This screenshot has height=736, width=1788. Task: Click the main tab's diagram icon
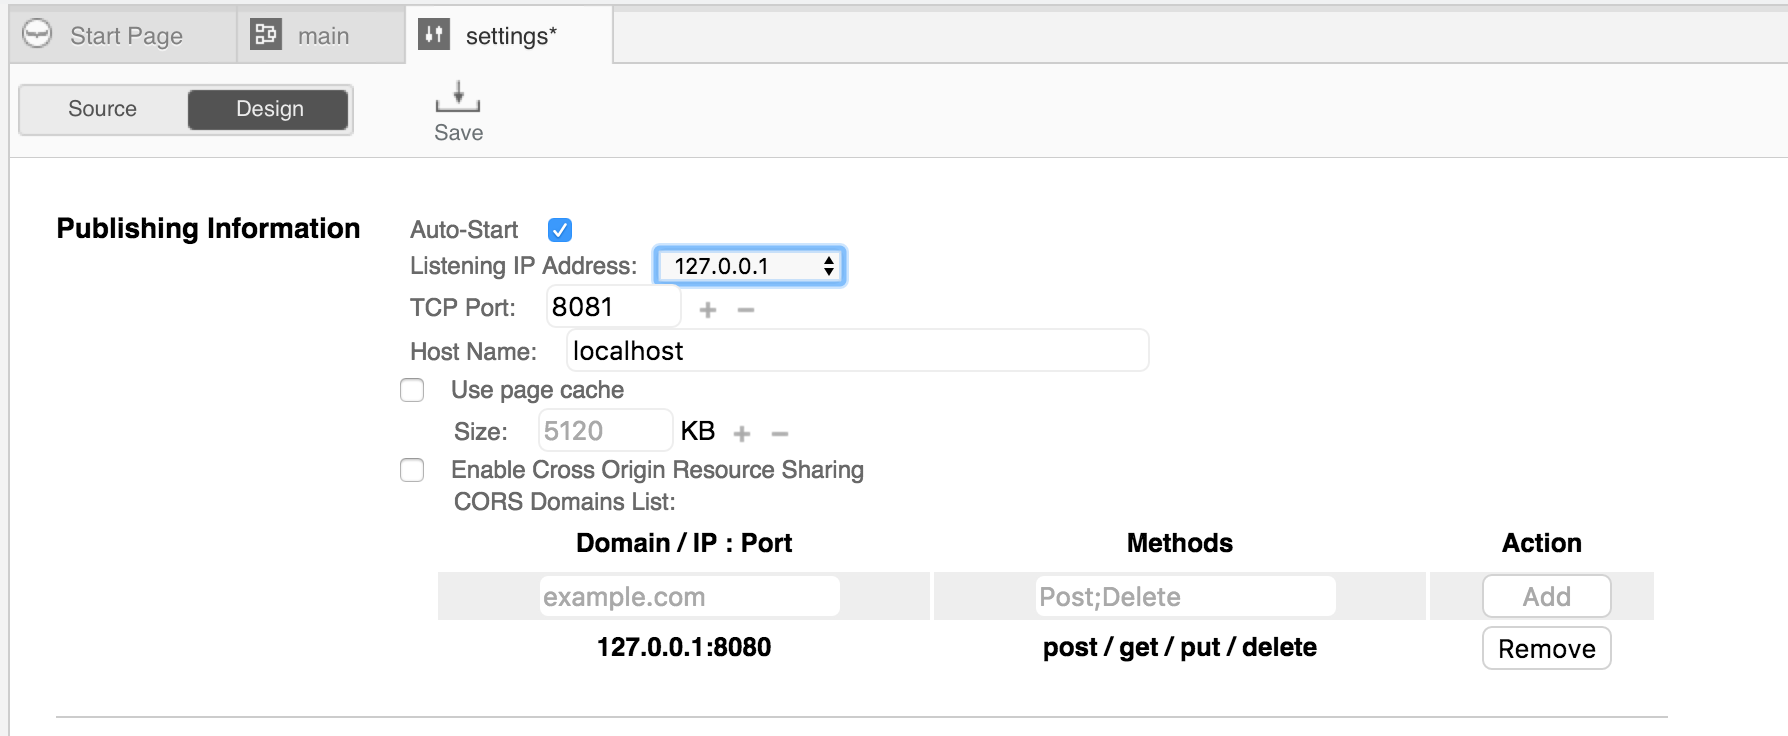coord(265,35)
